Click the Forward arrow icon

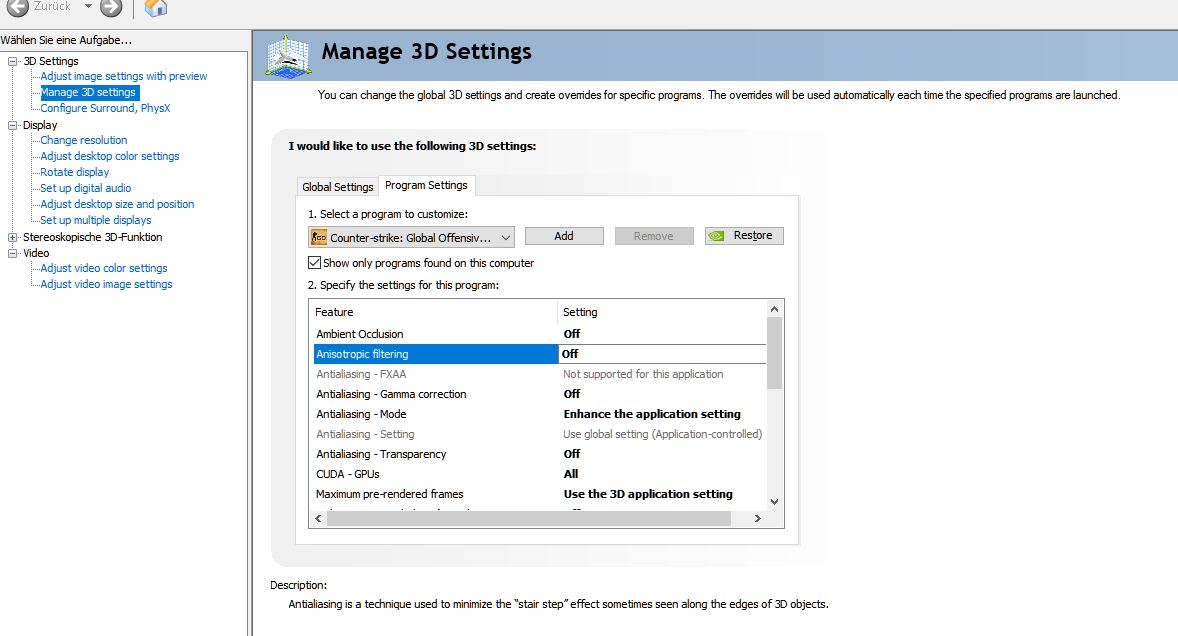pos(111,8)
